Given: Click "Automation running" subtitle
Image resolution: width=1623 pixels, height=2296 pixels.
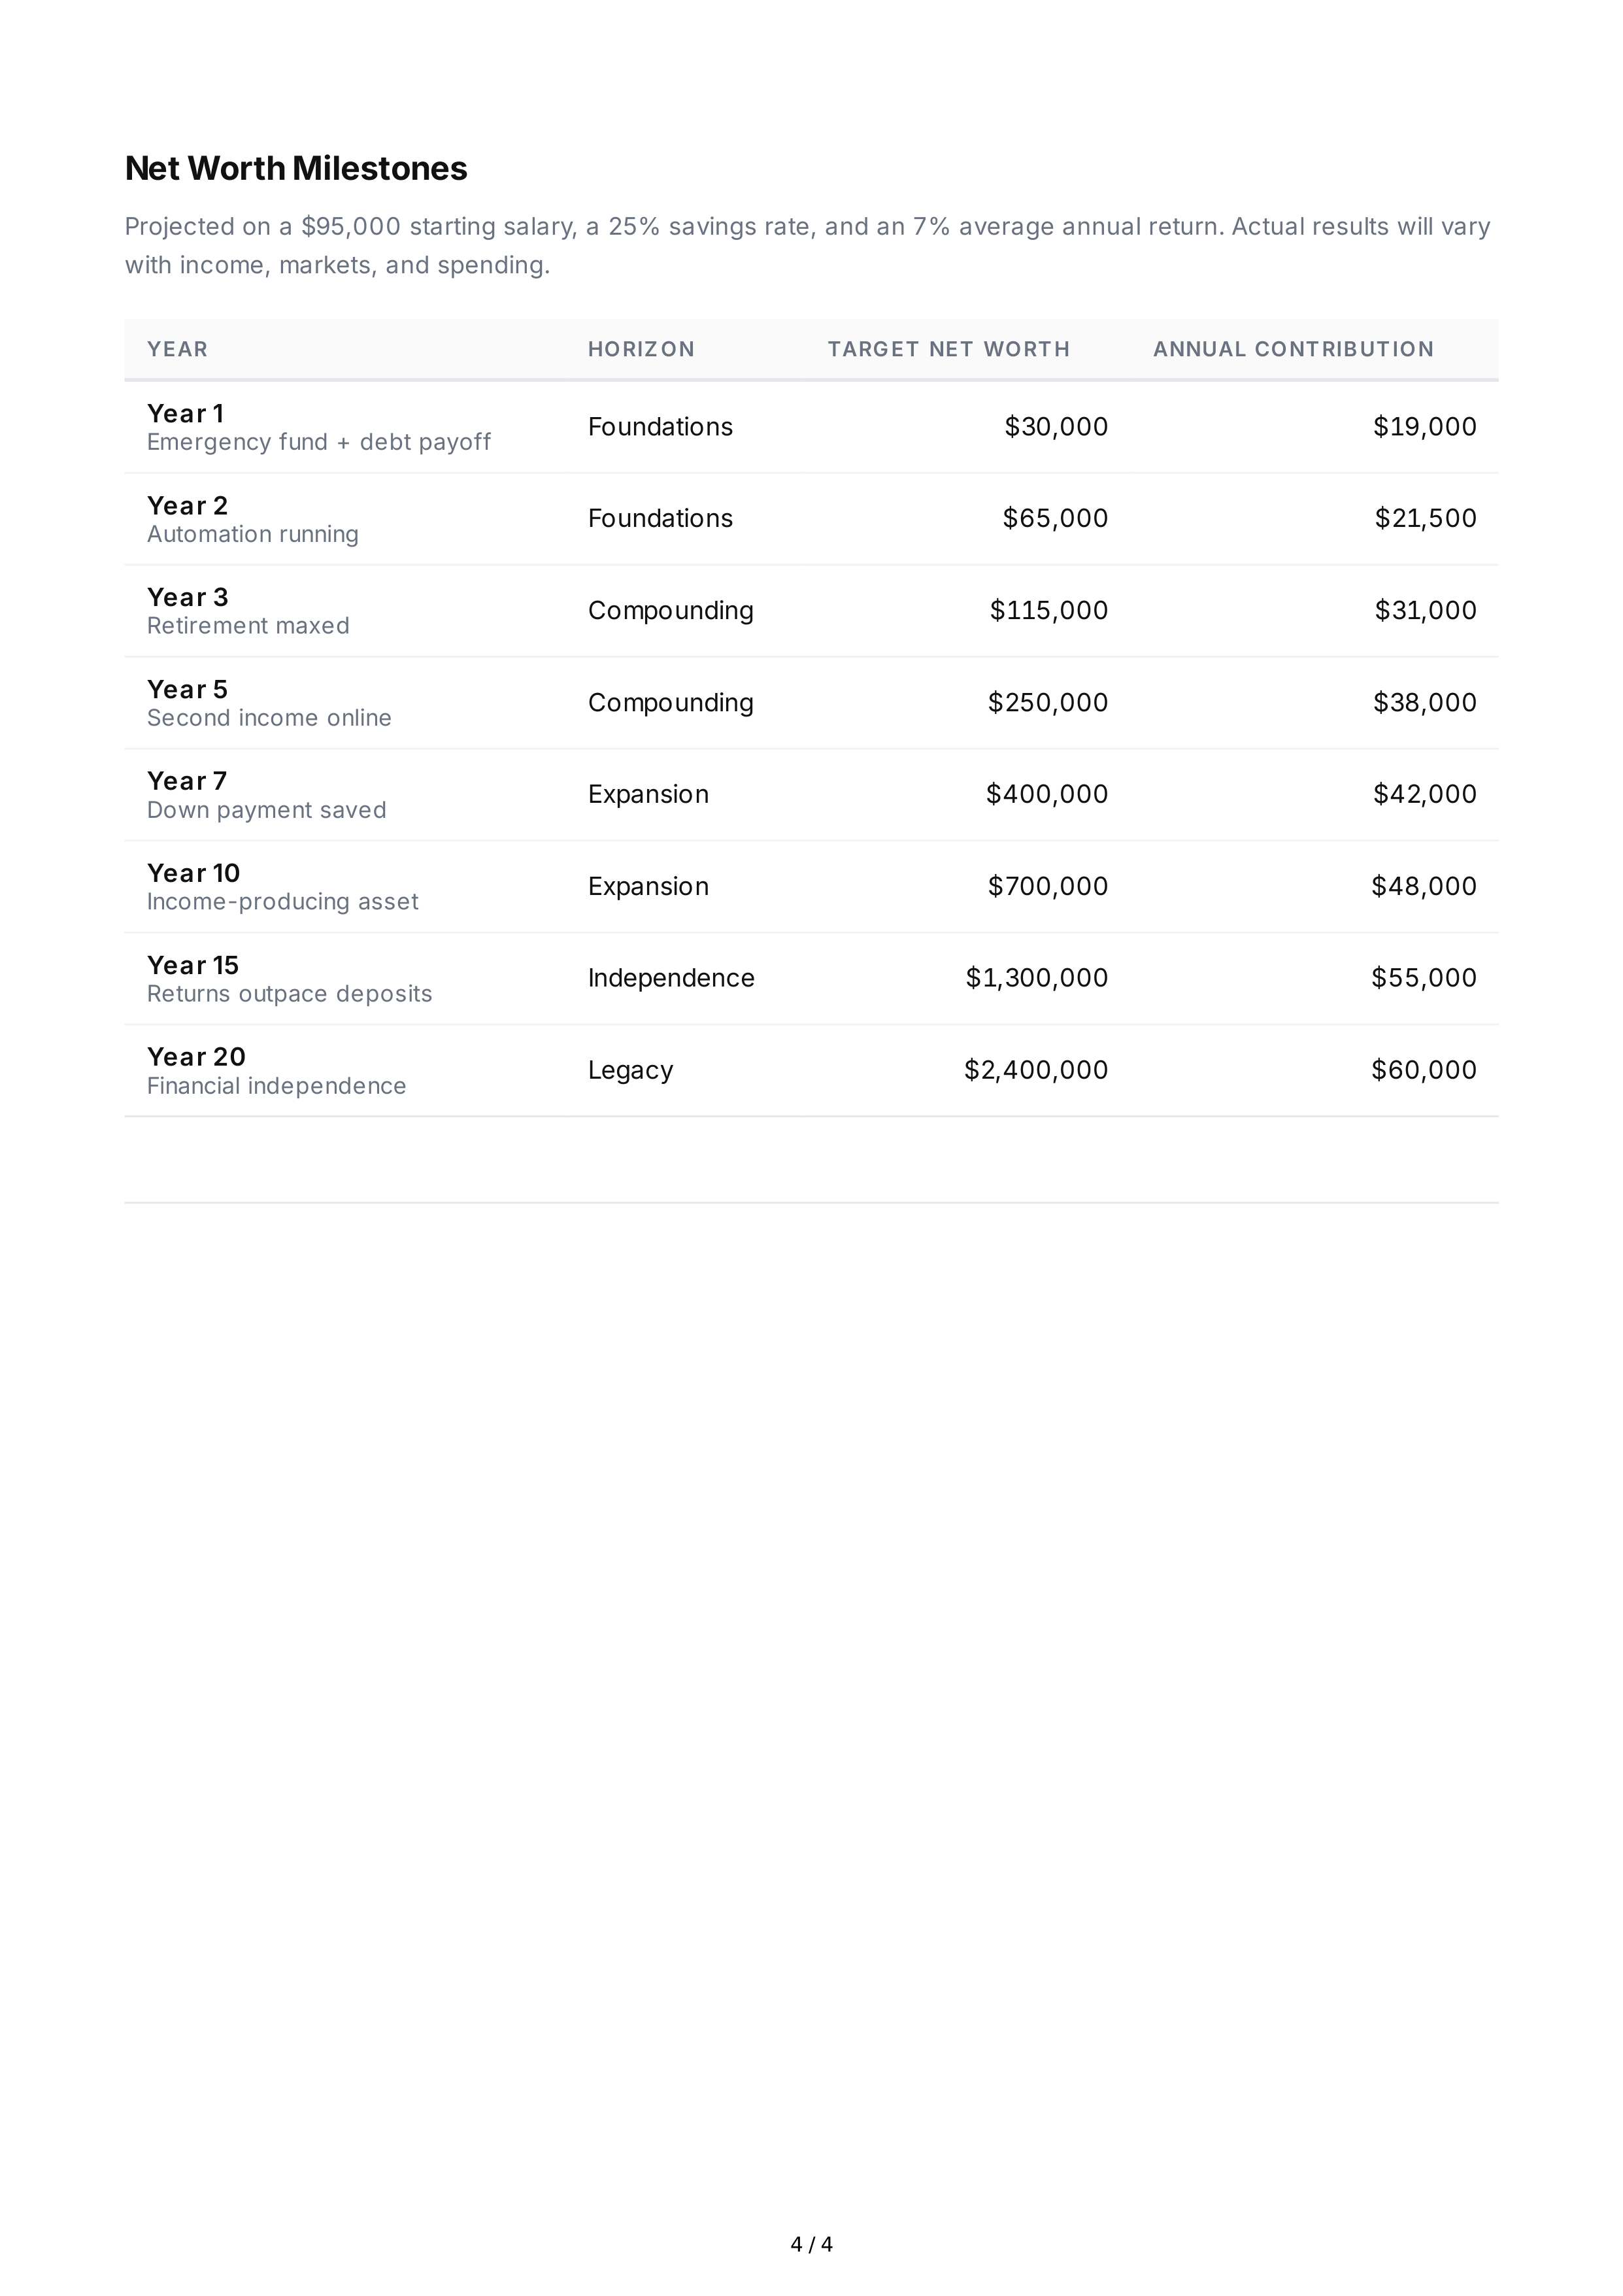Looking at the screenshot, I should [x=253, y=534].
